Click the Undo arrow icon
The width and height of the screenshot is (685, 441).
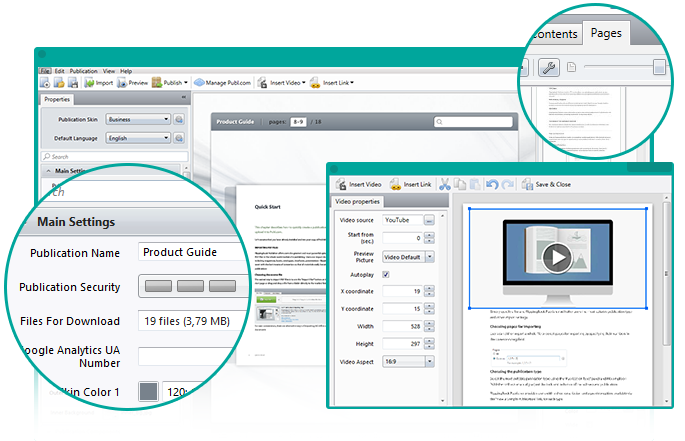pyautogui.click(x=492, y=184)
